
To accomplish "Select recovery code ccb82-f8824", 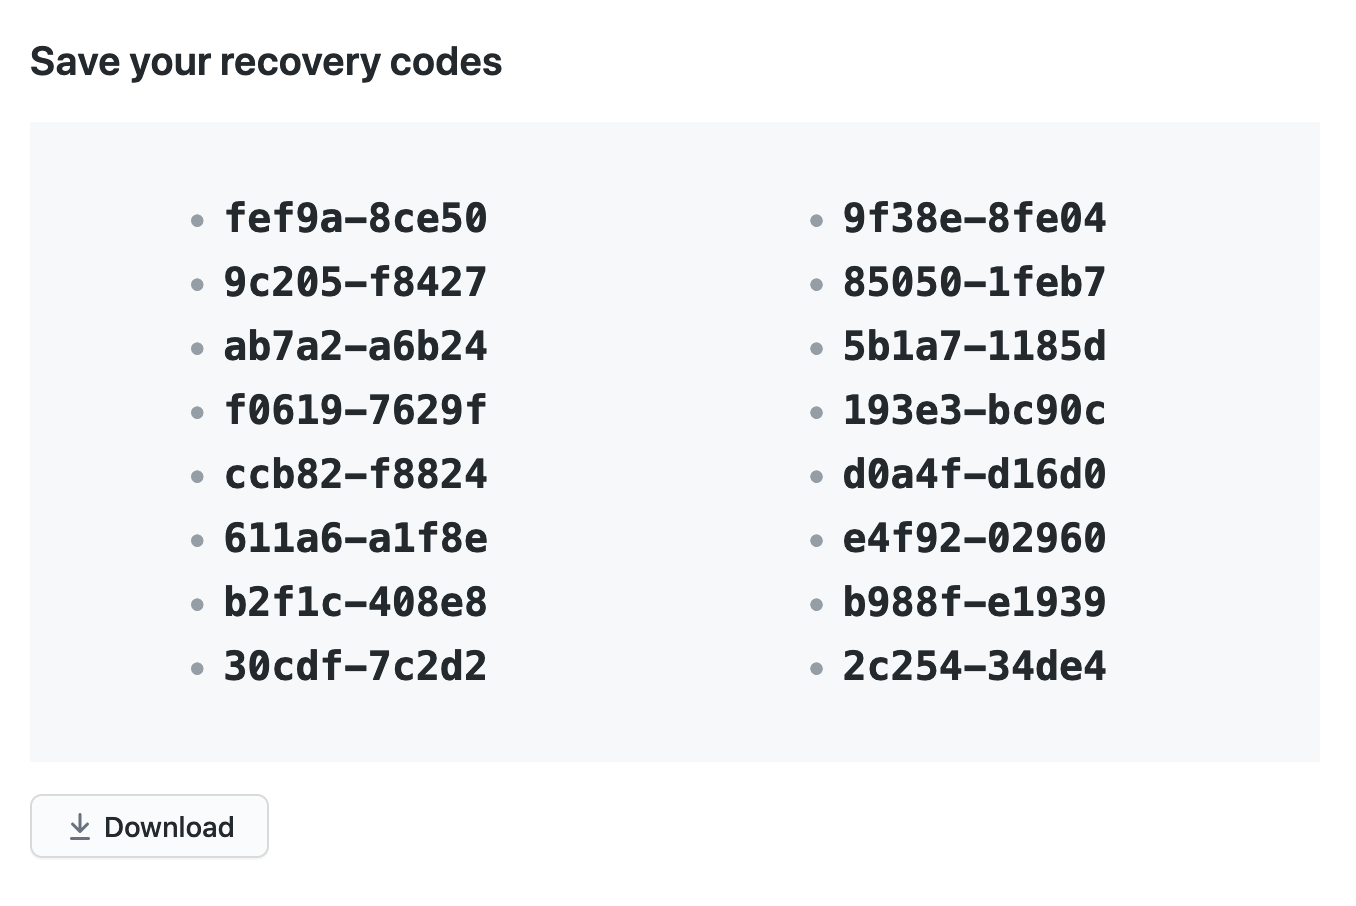I will click(x=356, y=474).
